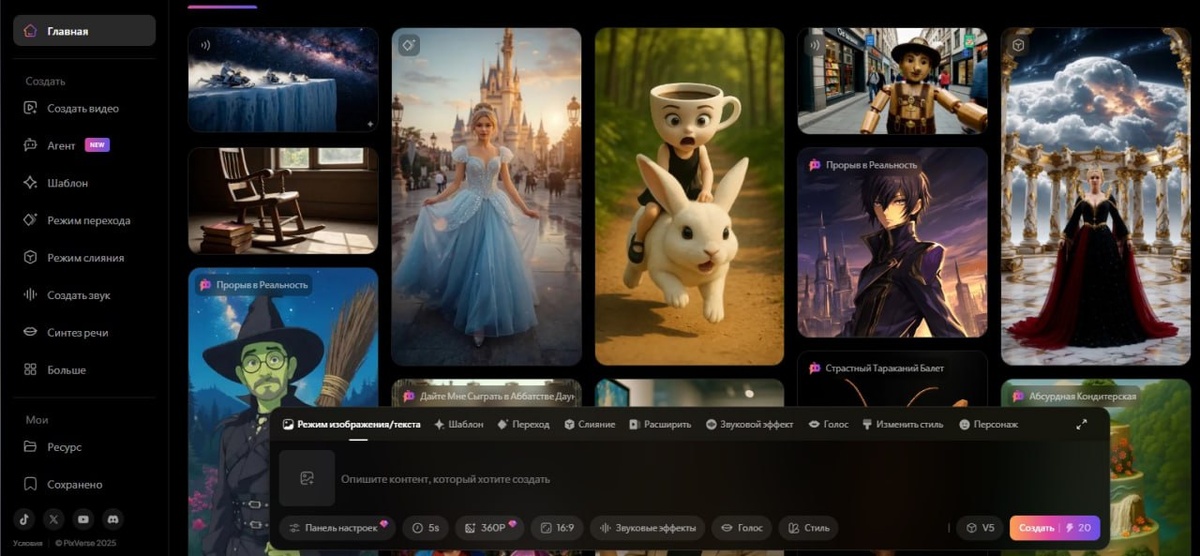Click Прорыв в Реальность tag on the witch card
Screen dimensions: 1200x556
[x=253, y=285]
